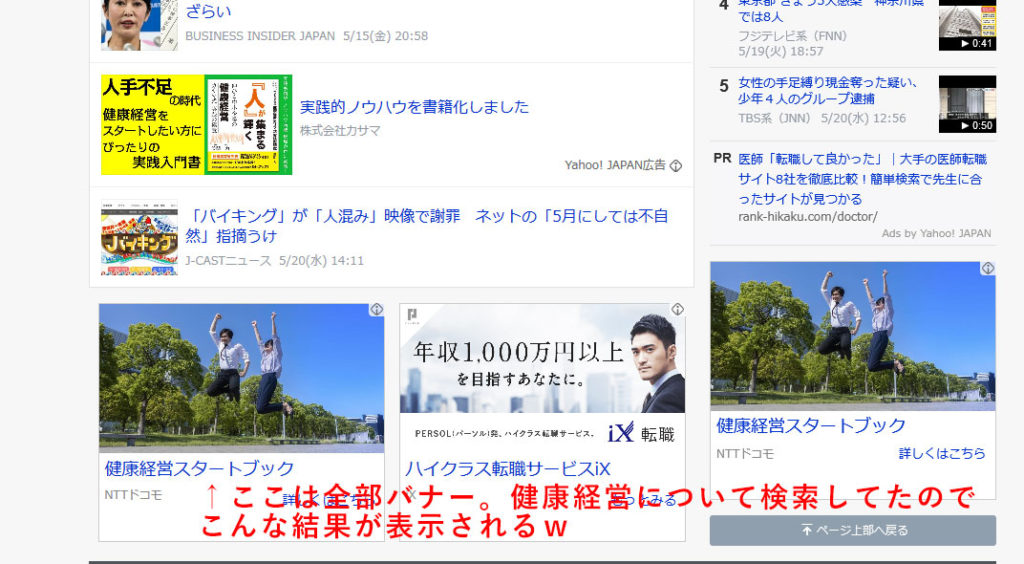Click 詳しくはこちら in sidebar ad

pyautogui.click(x=941, y=453)
